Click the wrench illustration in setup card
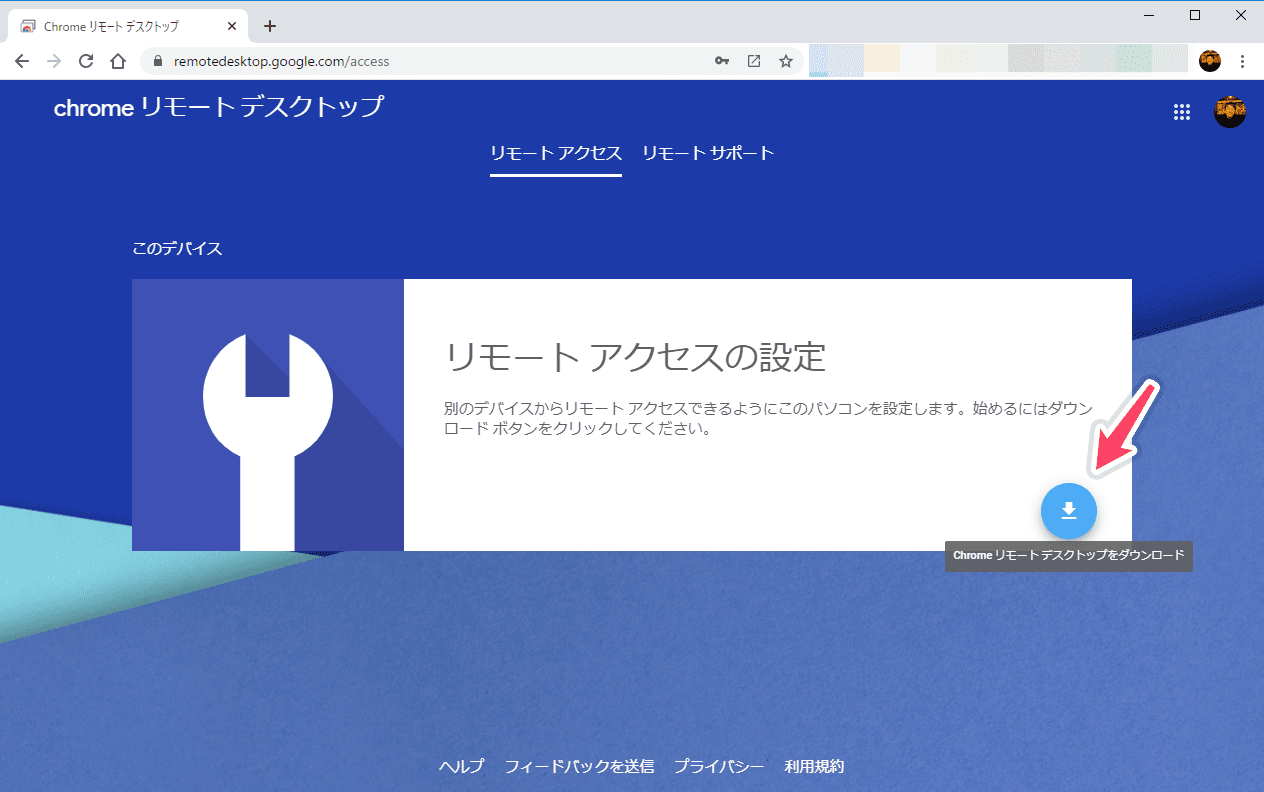 click(x=268, y=415)
